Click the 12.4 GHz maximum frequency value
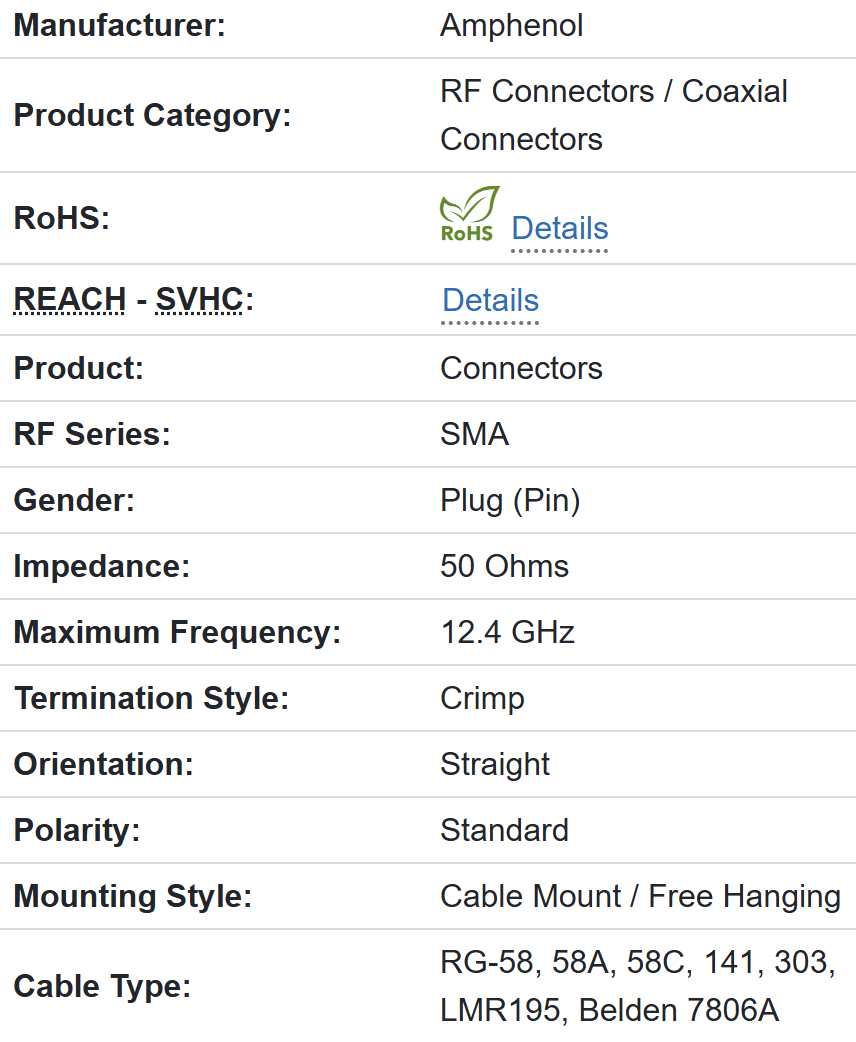 tap(507, 633)
